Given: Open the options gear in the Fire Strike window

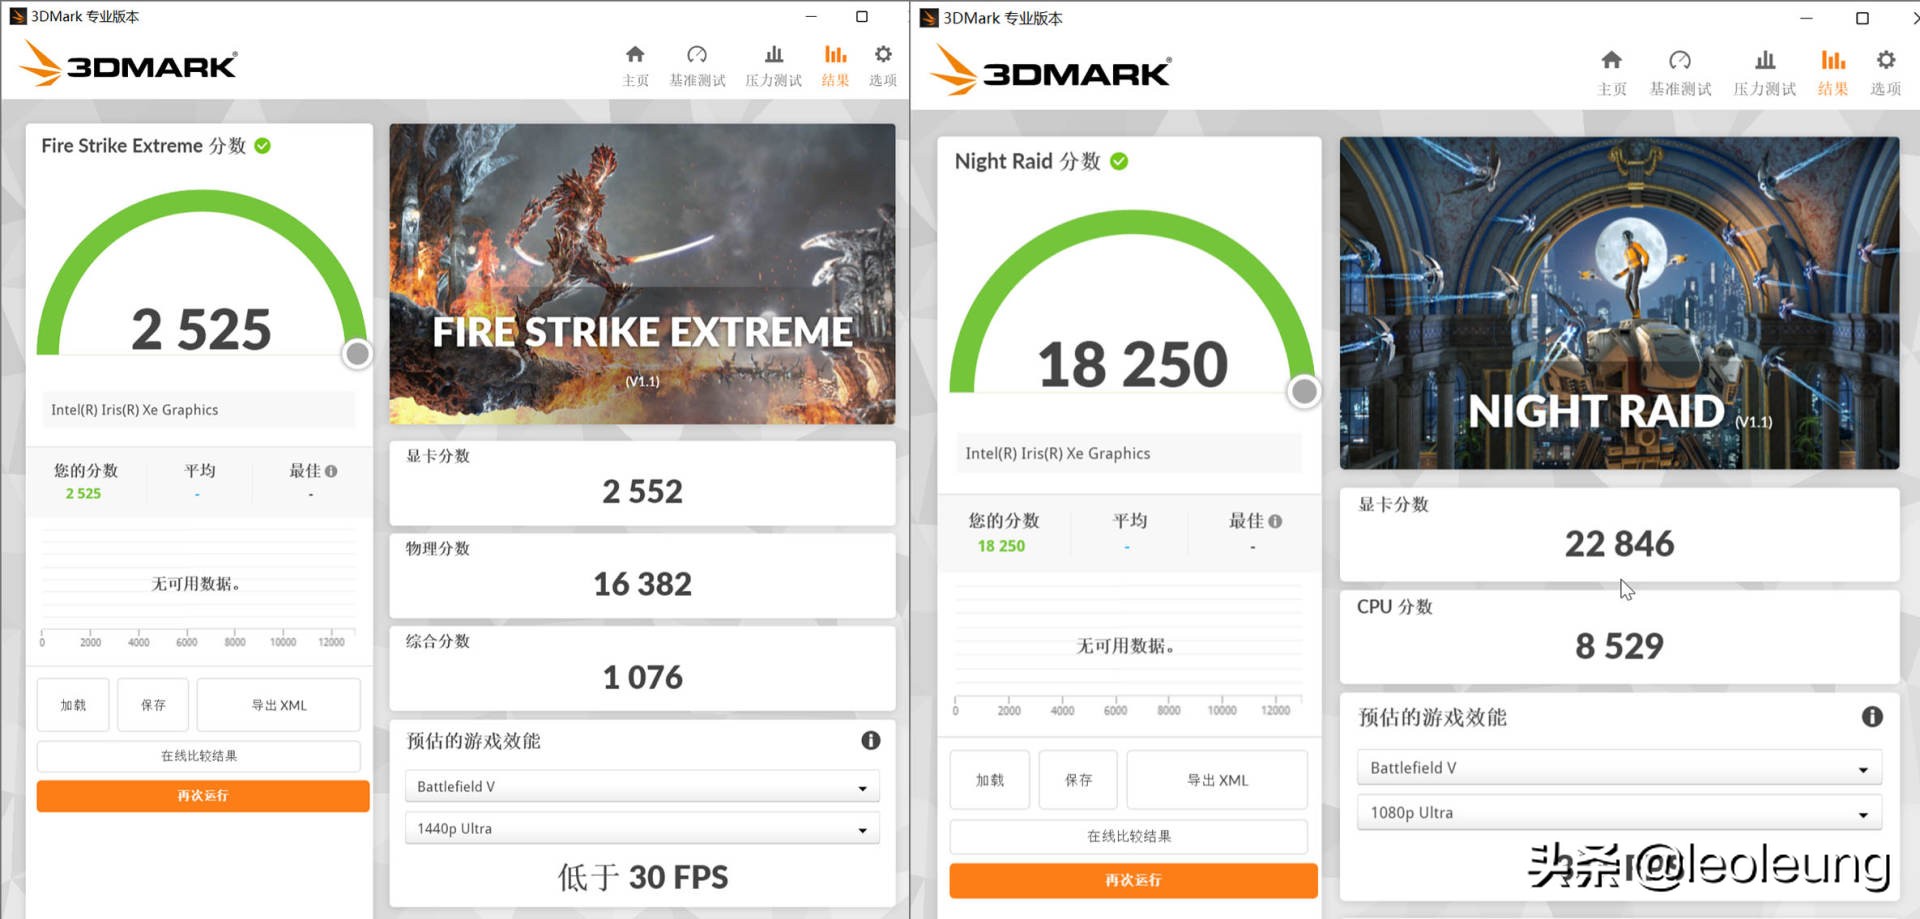Looking at the screenshot, I should click(883, 54).
